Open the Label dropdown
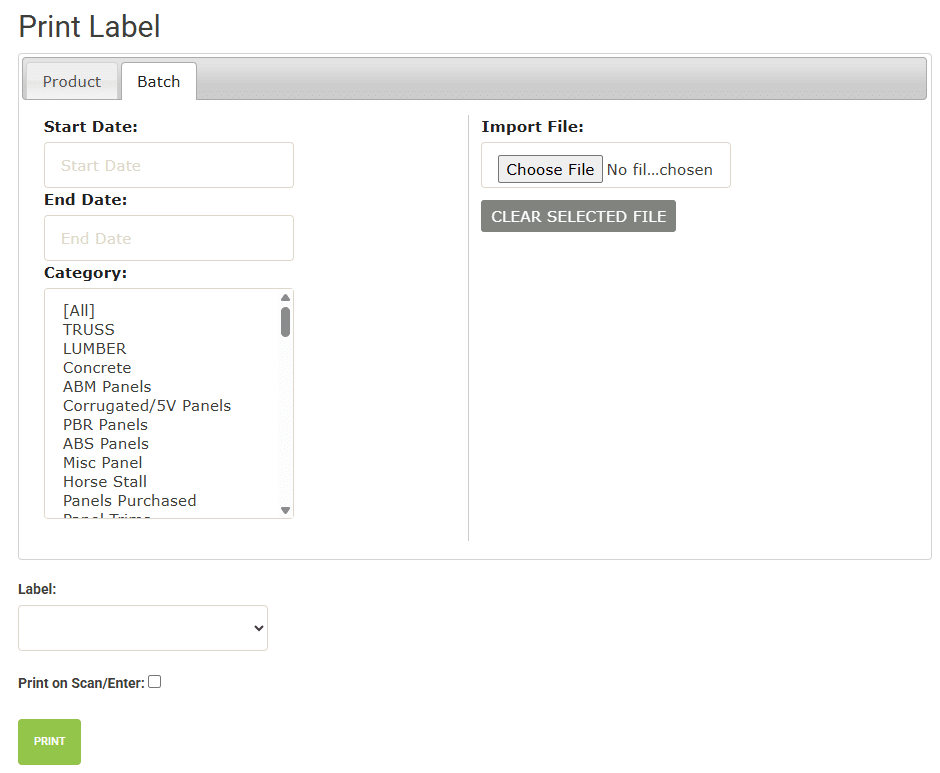Screen dimensions: 940x773 point(143,627)
